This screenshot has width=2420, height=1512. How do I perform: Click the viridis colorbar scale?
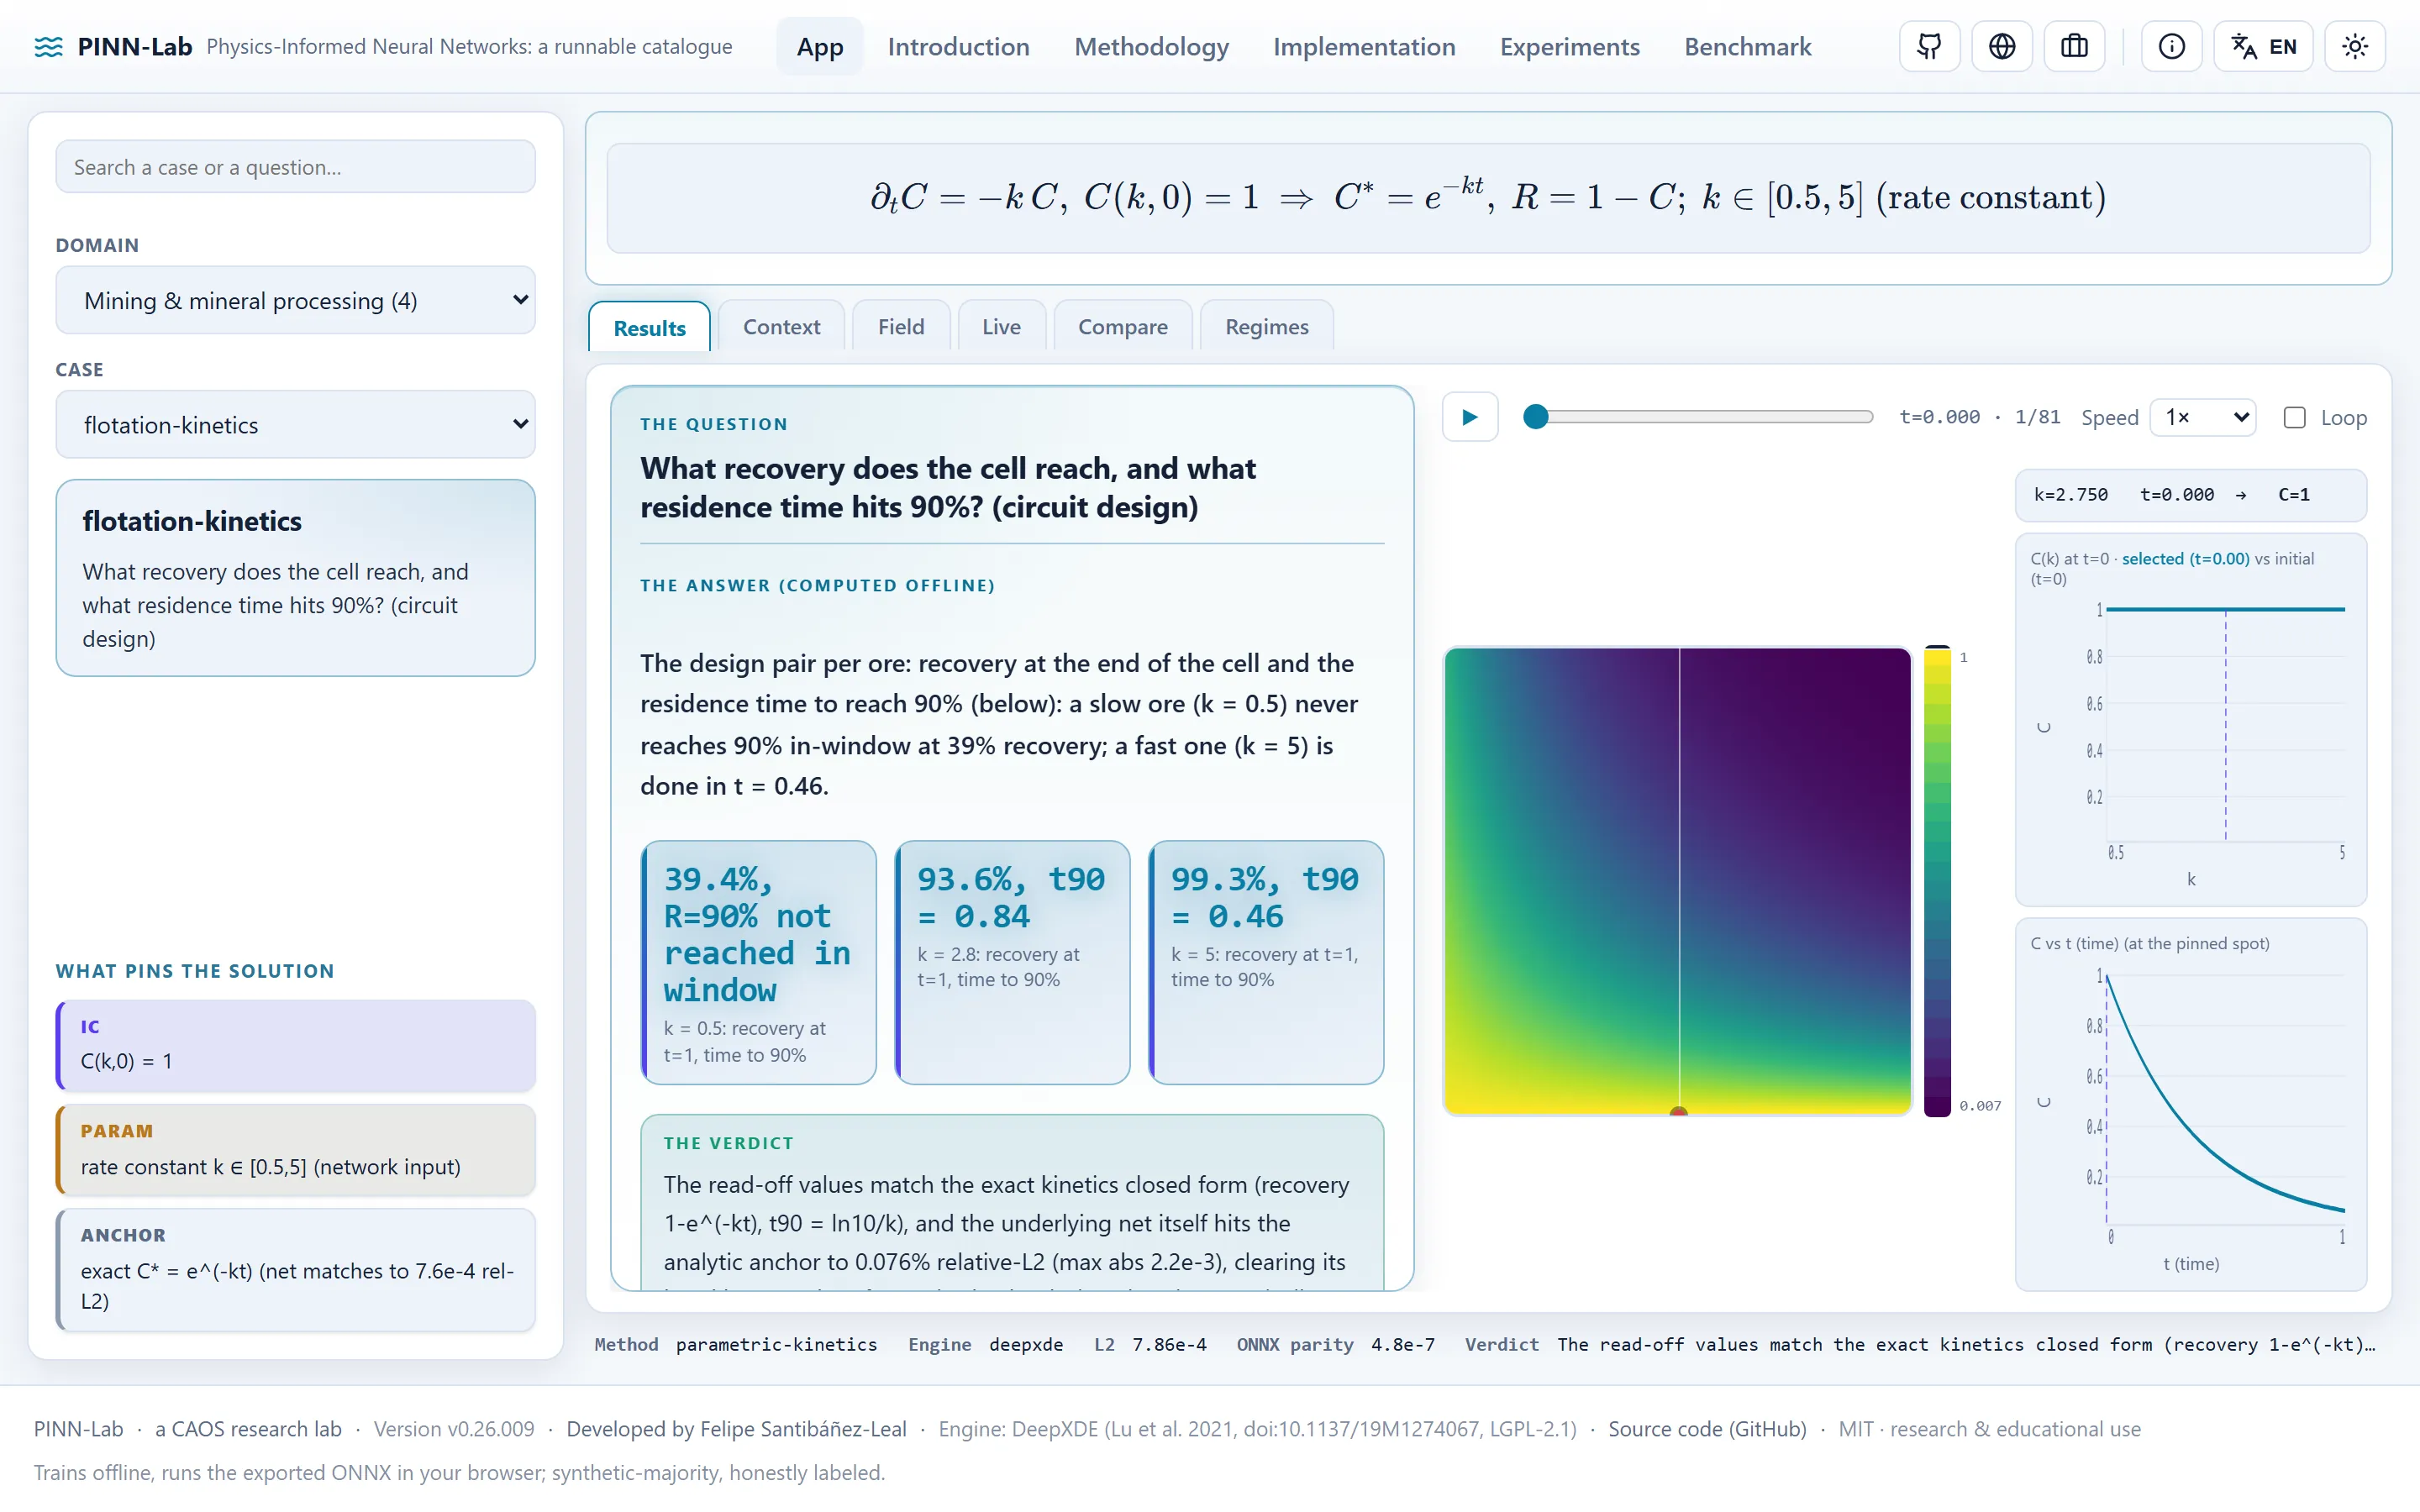tap(1937, 881)
